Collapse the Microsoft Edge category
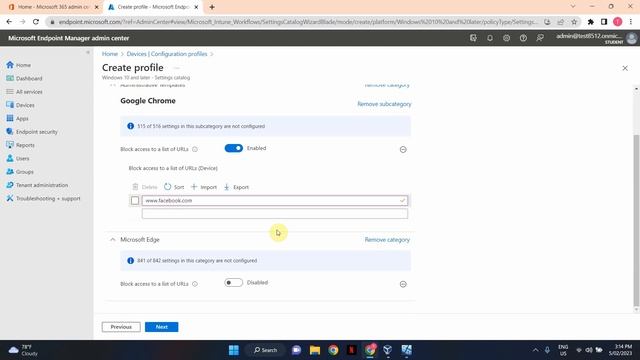Screen dimensions: 640x360 coord(113,240)
